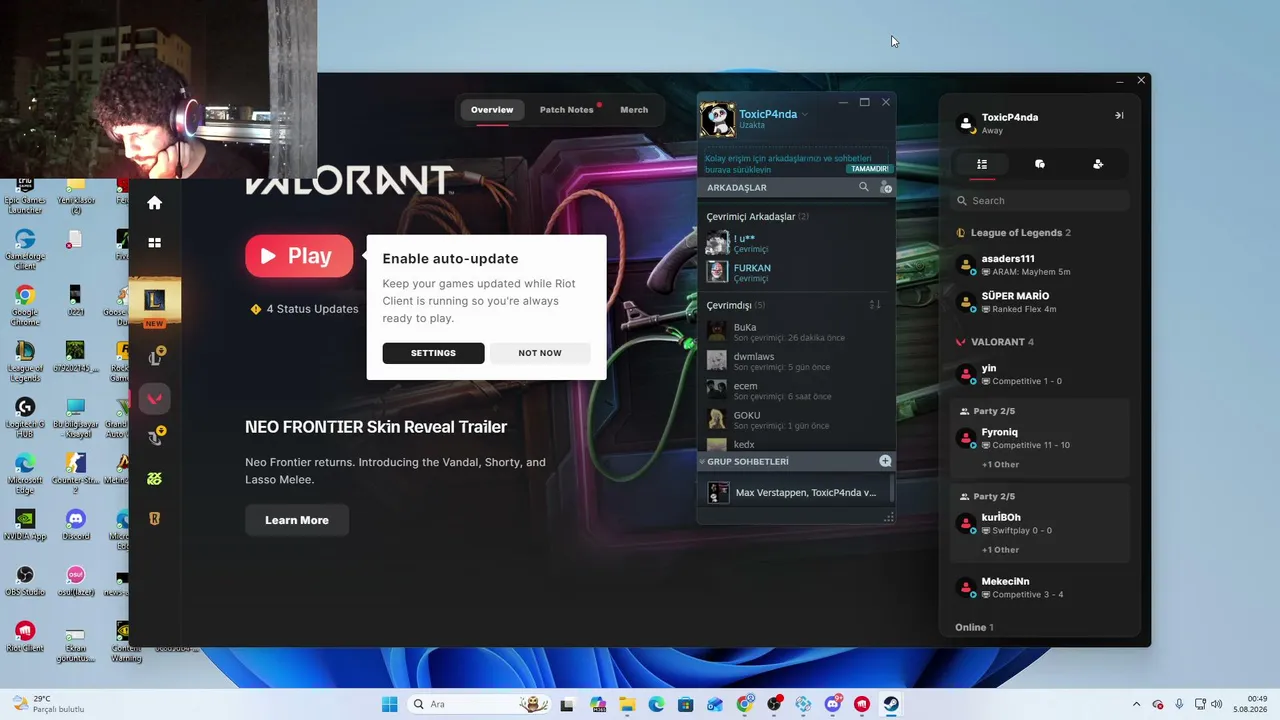Image resolution: width=1280 pixels, height=720 pixels.
Task: Open FURKAN's Steam chat
Action: click(x=797, y=272)
